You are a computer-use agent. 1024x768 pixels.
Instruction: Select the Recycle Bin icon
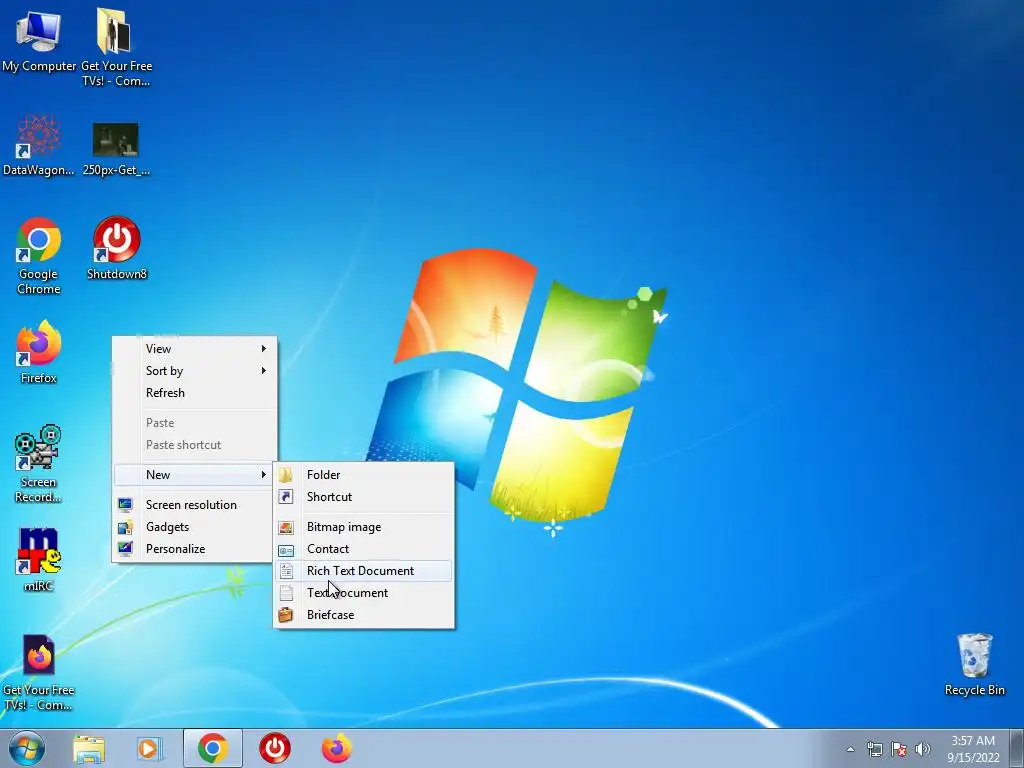click(974, 665)
